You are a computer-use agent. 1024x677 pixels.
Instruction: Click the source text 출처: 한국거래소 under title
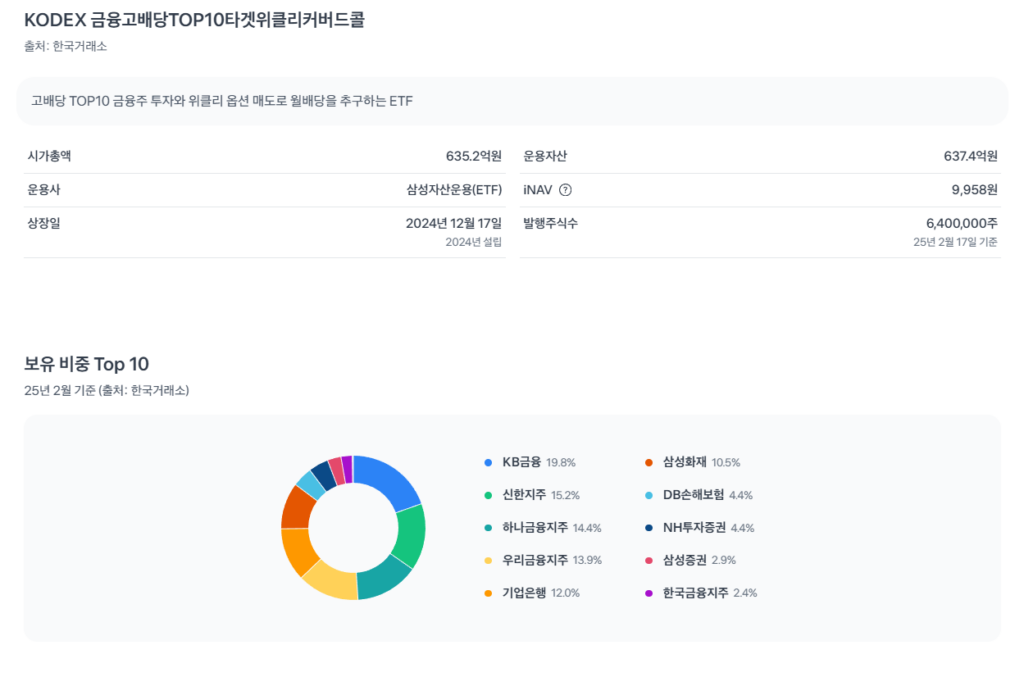point(65,46)
